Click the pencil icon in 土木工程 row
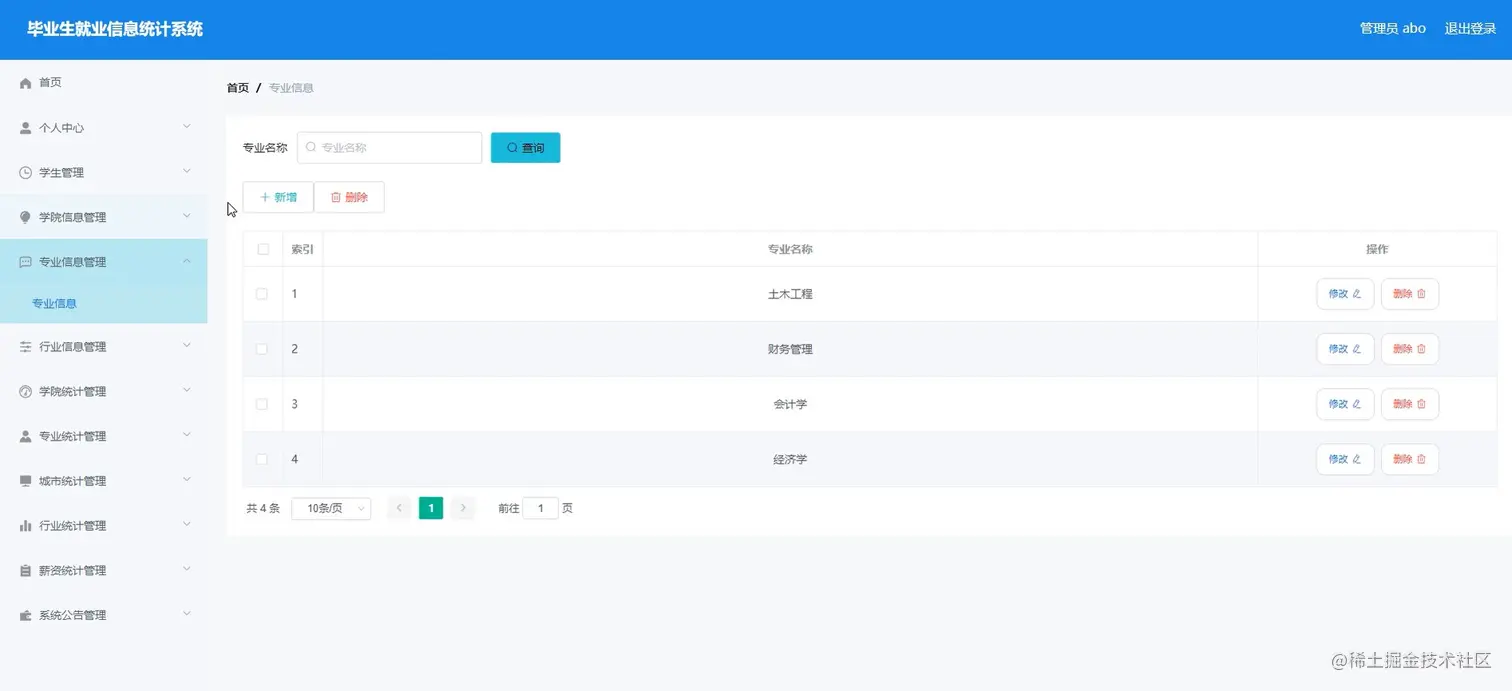Screen dimensions: 1512x691 [x=1357, y=294]
